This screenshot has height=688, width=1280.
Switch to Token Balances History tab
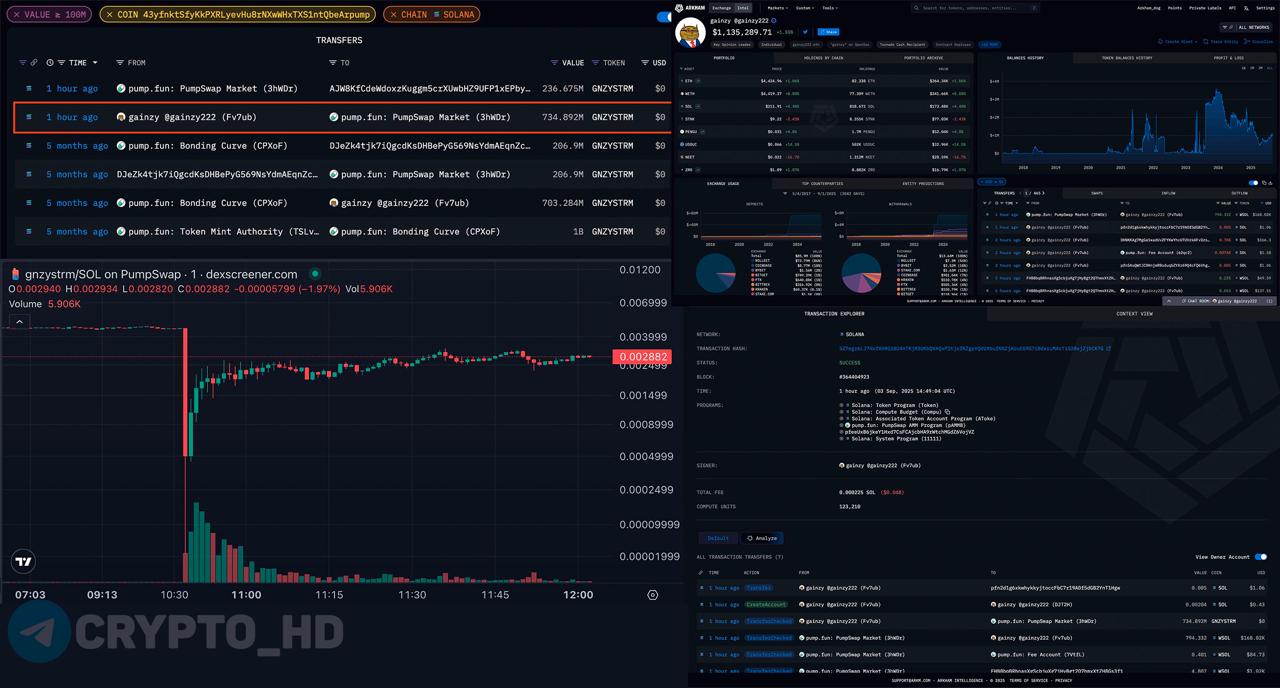click(x=1127, y=58)
